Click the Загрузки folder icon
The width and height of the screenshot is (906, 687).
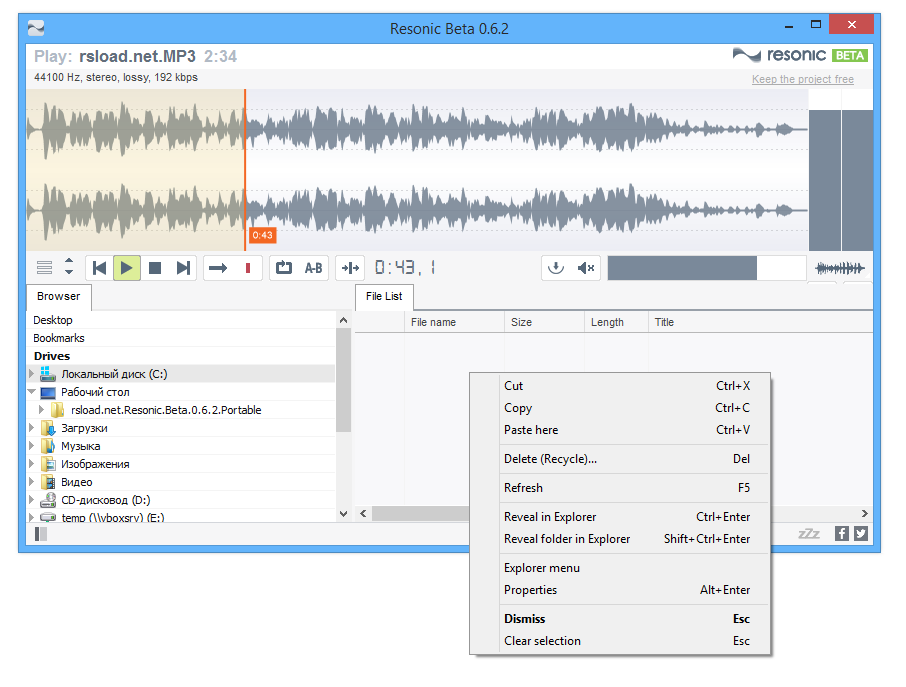click(x=48, y=428)
